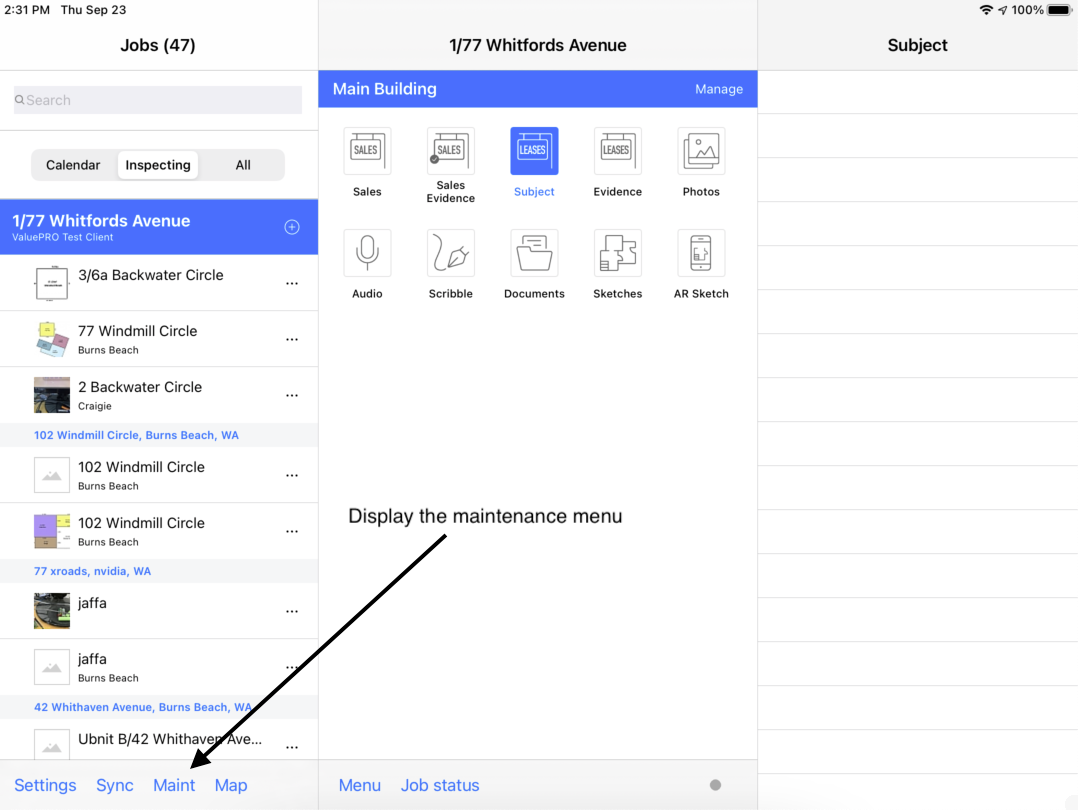Switch to the Calendar segment

[x=73, y=165]
